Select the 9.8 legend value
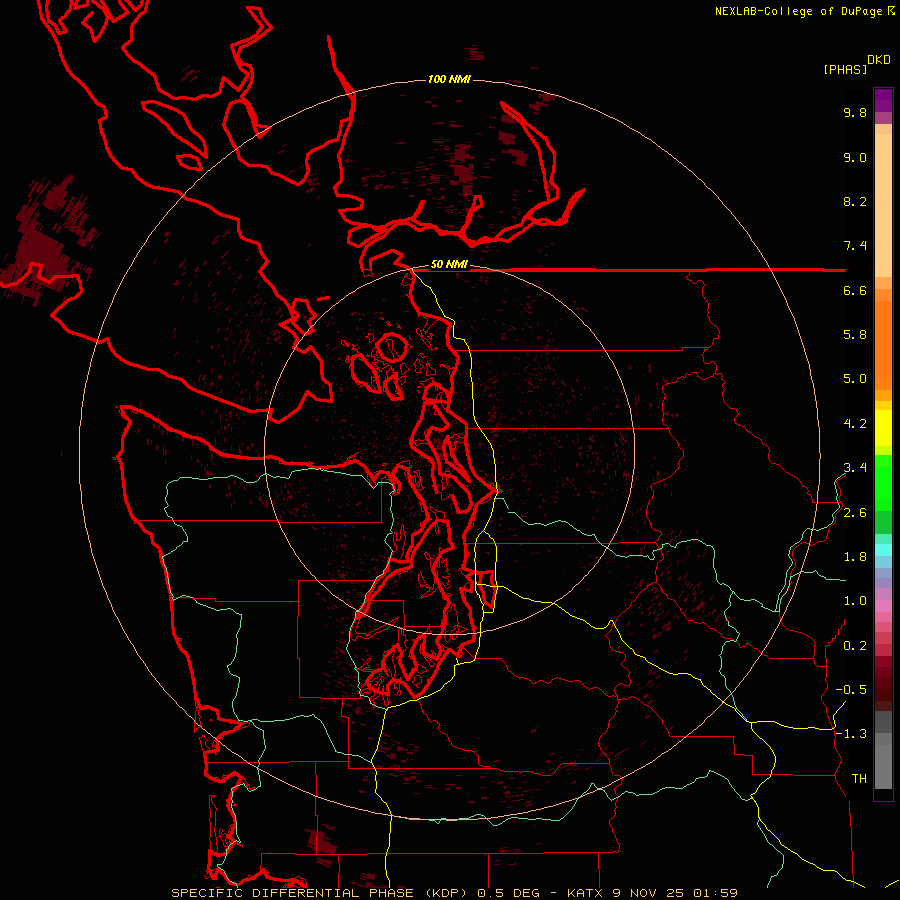 (x=855, y=113)
